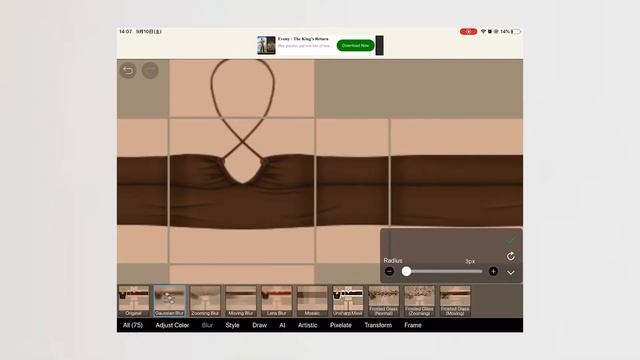Select the Frosted Glass (Moving) thumbnail
The width and height of the screenshot is (640, 360).
coord(455,301)
